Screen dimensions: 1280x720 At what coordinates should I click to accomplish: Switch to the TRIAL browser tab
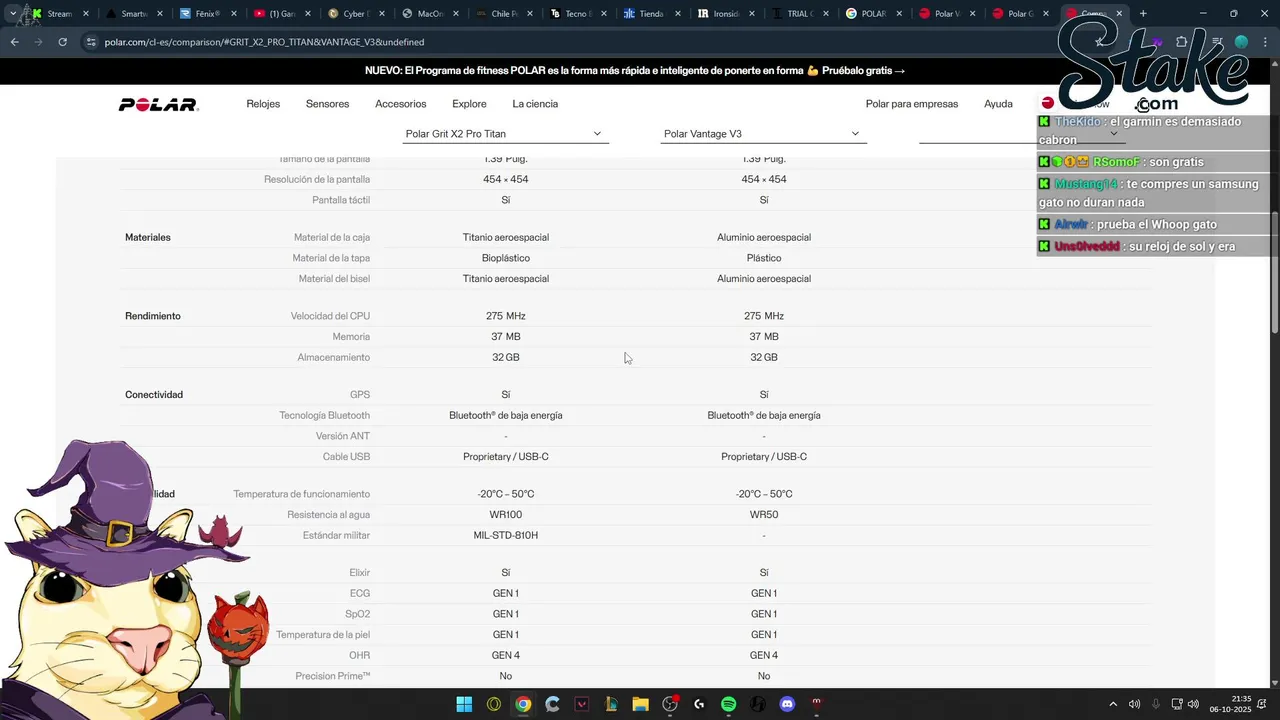tap(800, 14)
